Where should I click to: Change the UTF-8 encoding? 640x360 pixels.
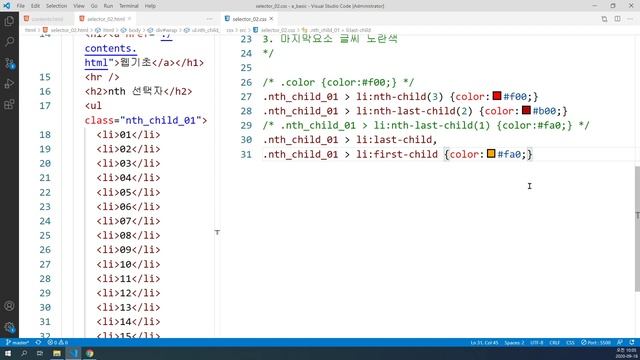[x=537, y=342]
